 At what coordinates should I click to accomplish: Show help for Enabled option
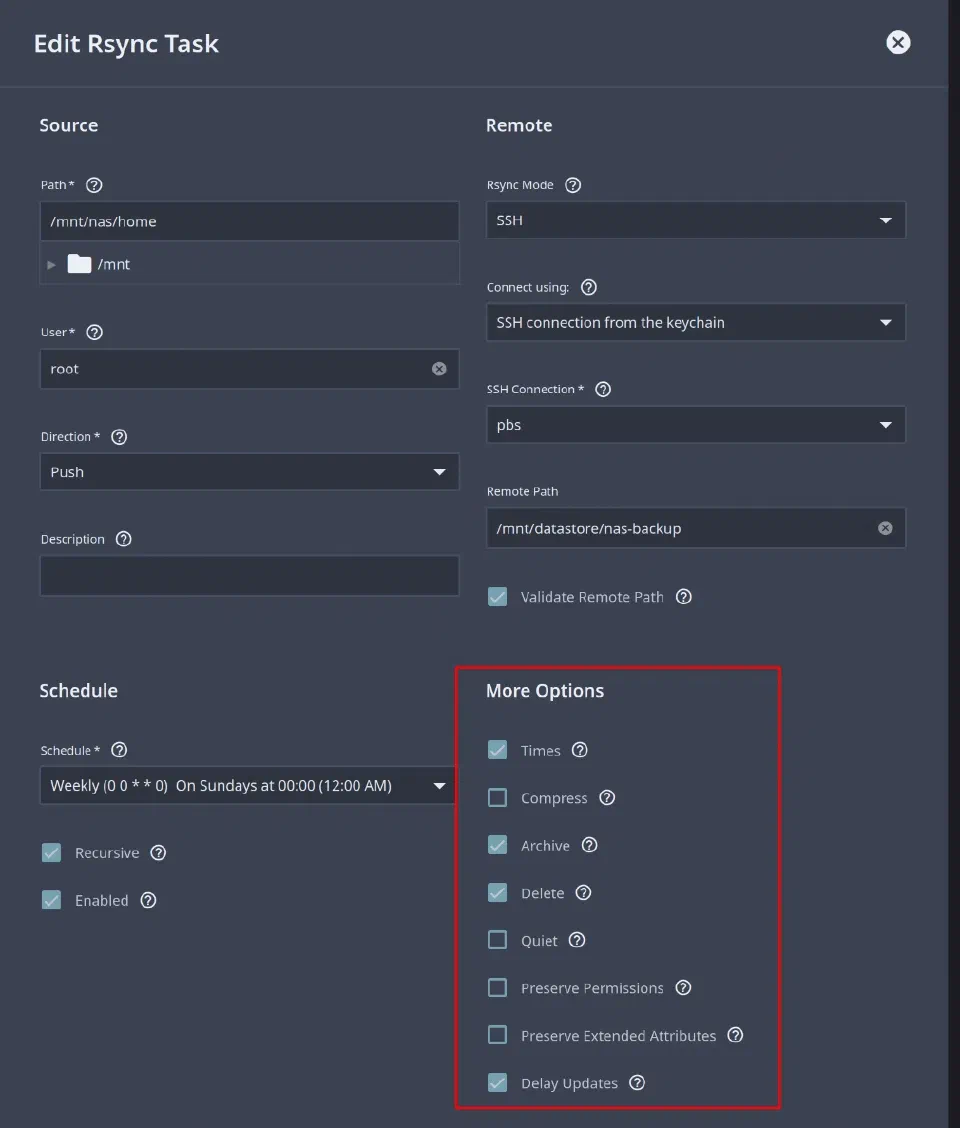[x=148, y=900]
